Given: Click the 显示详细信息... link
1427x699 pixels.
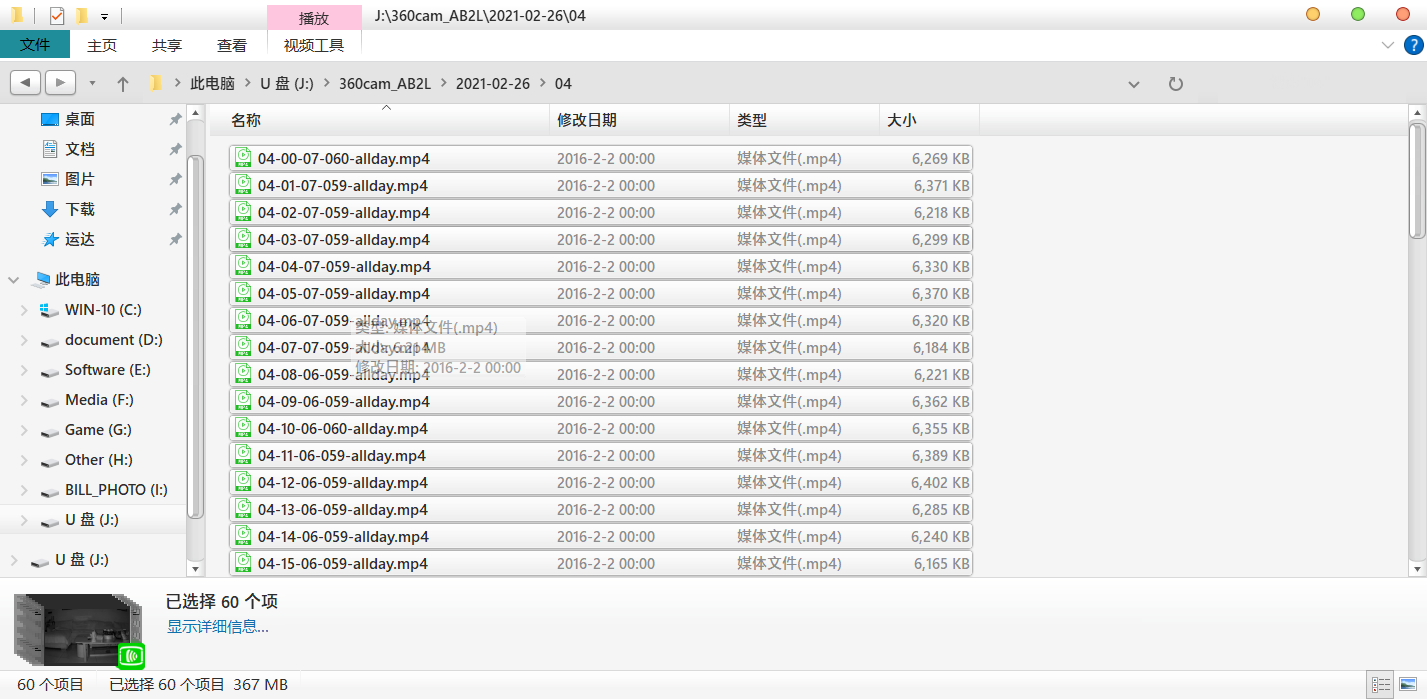Looking at the screenshot, I should pos(217,627).
